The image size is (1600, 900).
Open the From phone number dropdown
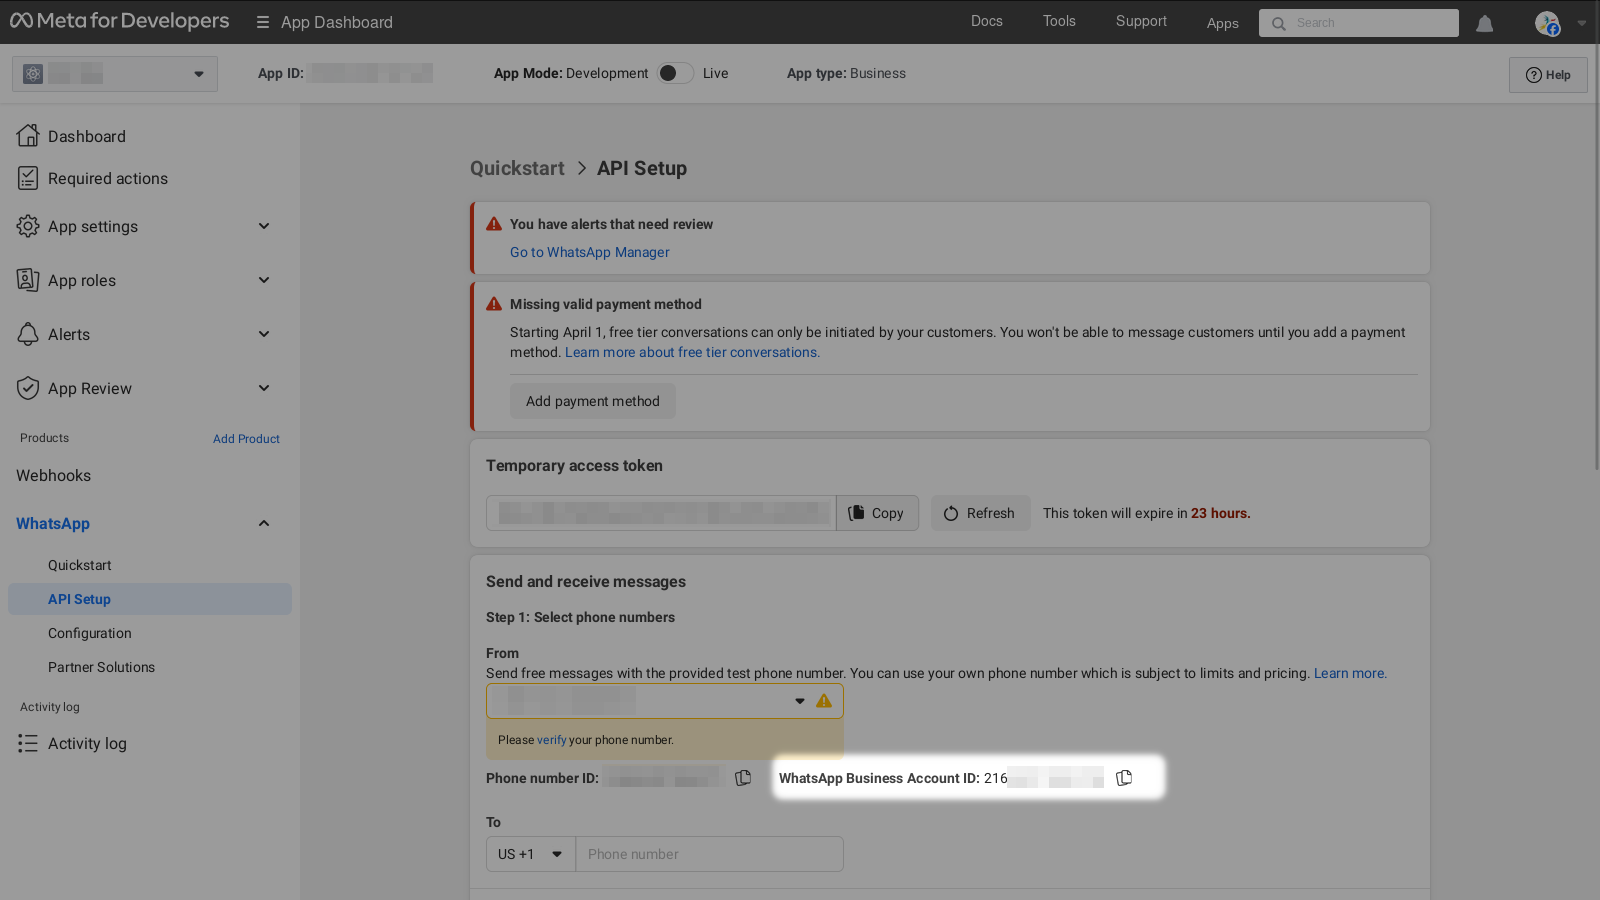click(665, 701)
